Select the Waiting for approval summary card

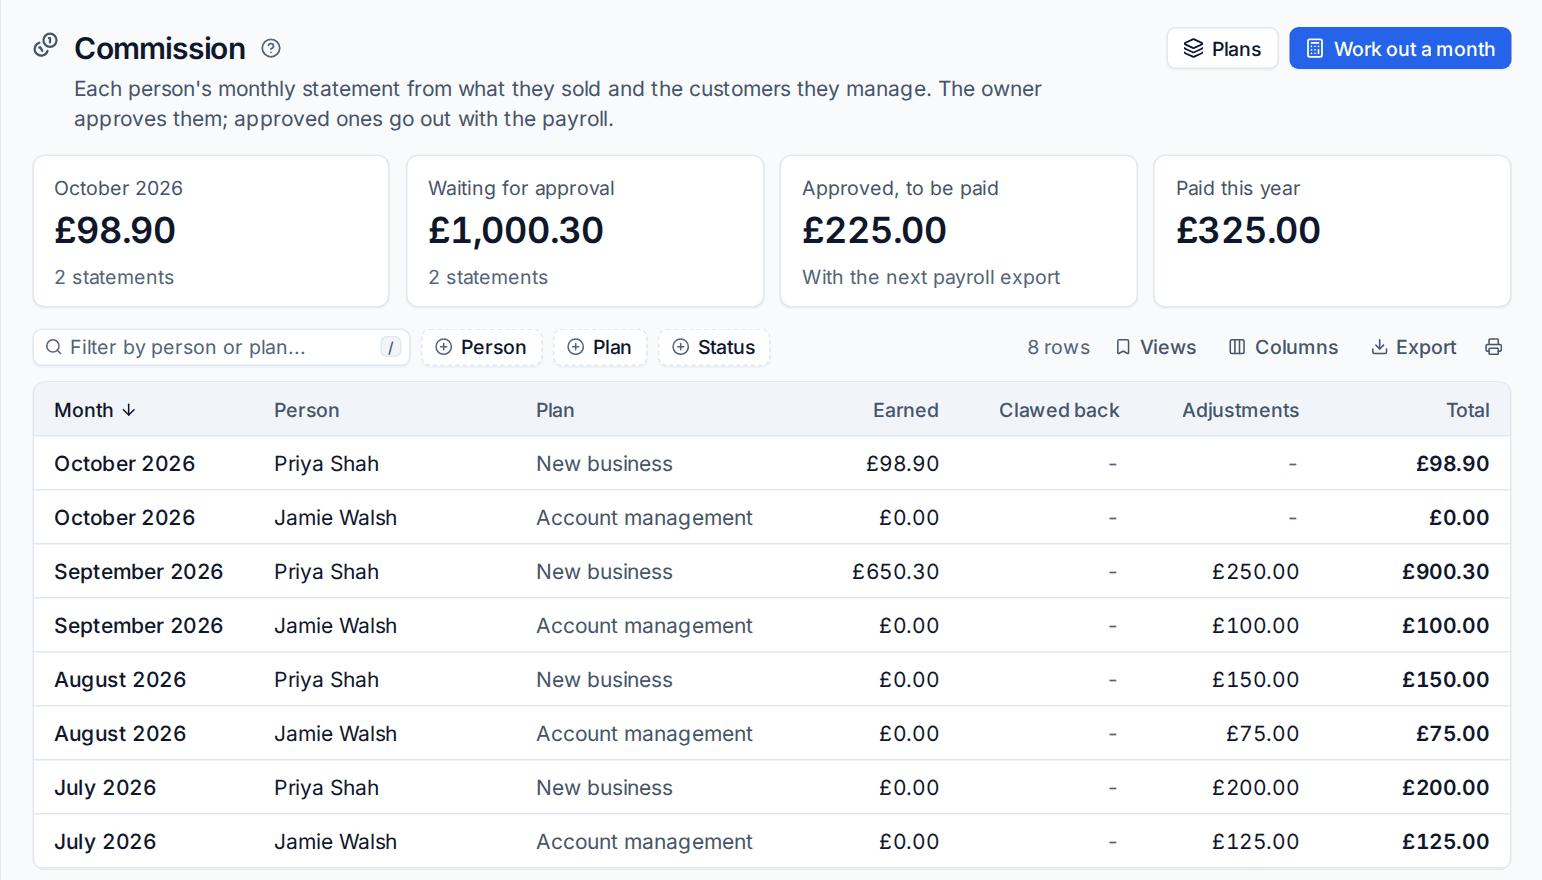tap(585, 231)
